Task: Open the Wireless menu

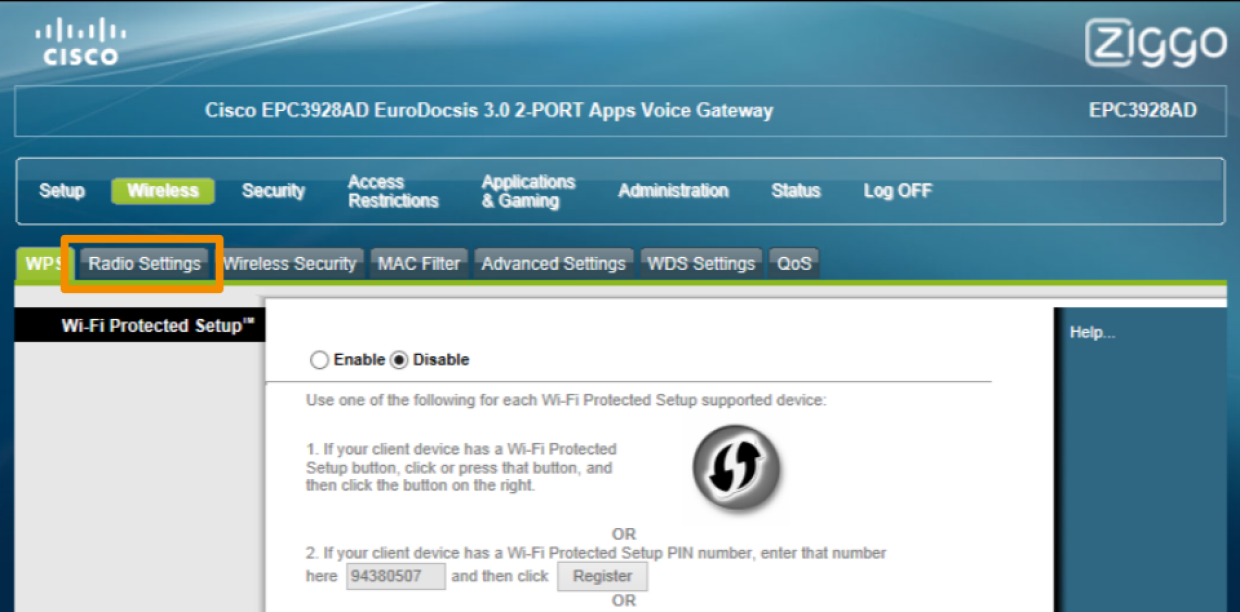Action: coord(163,191)
